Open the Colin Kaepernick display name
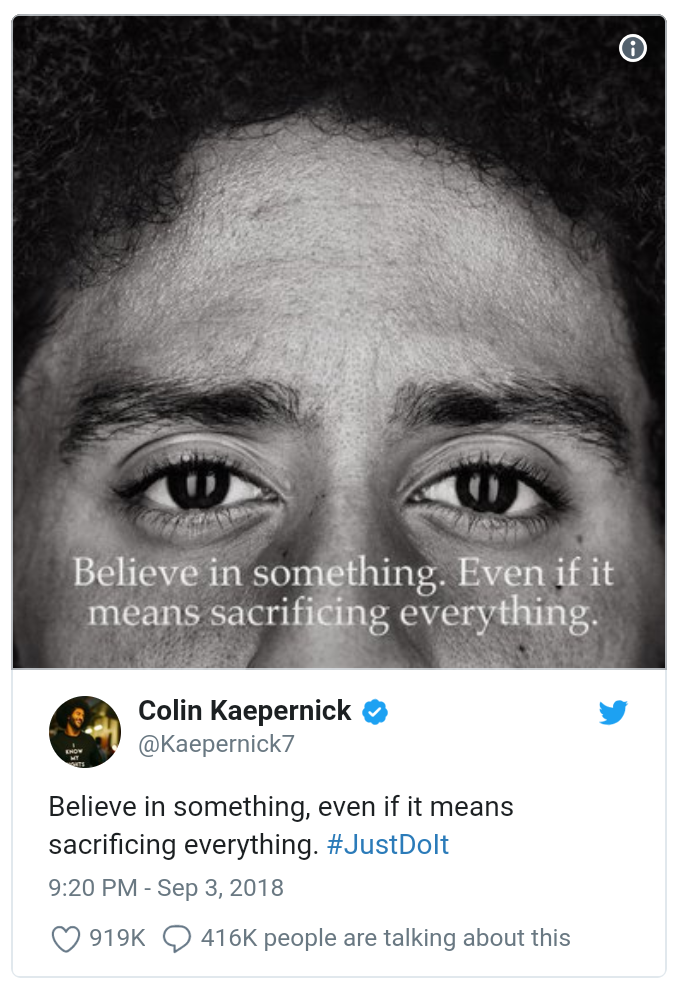This screenshot has height=1008, width=682. [x=245, y=710]
